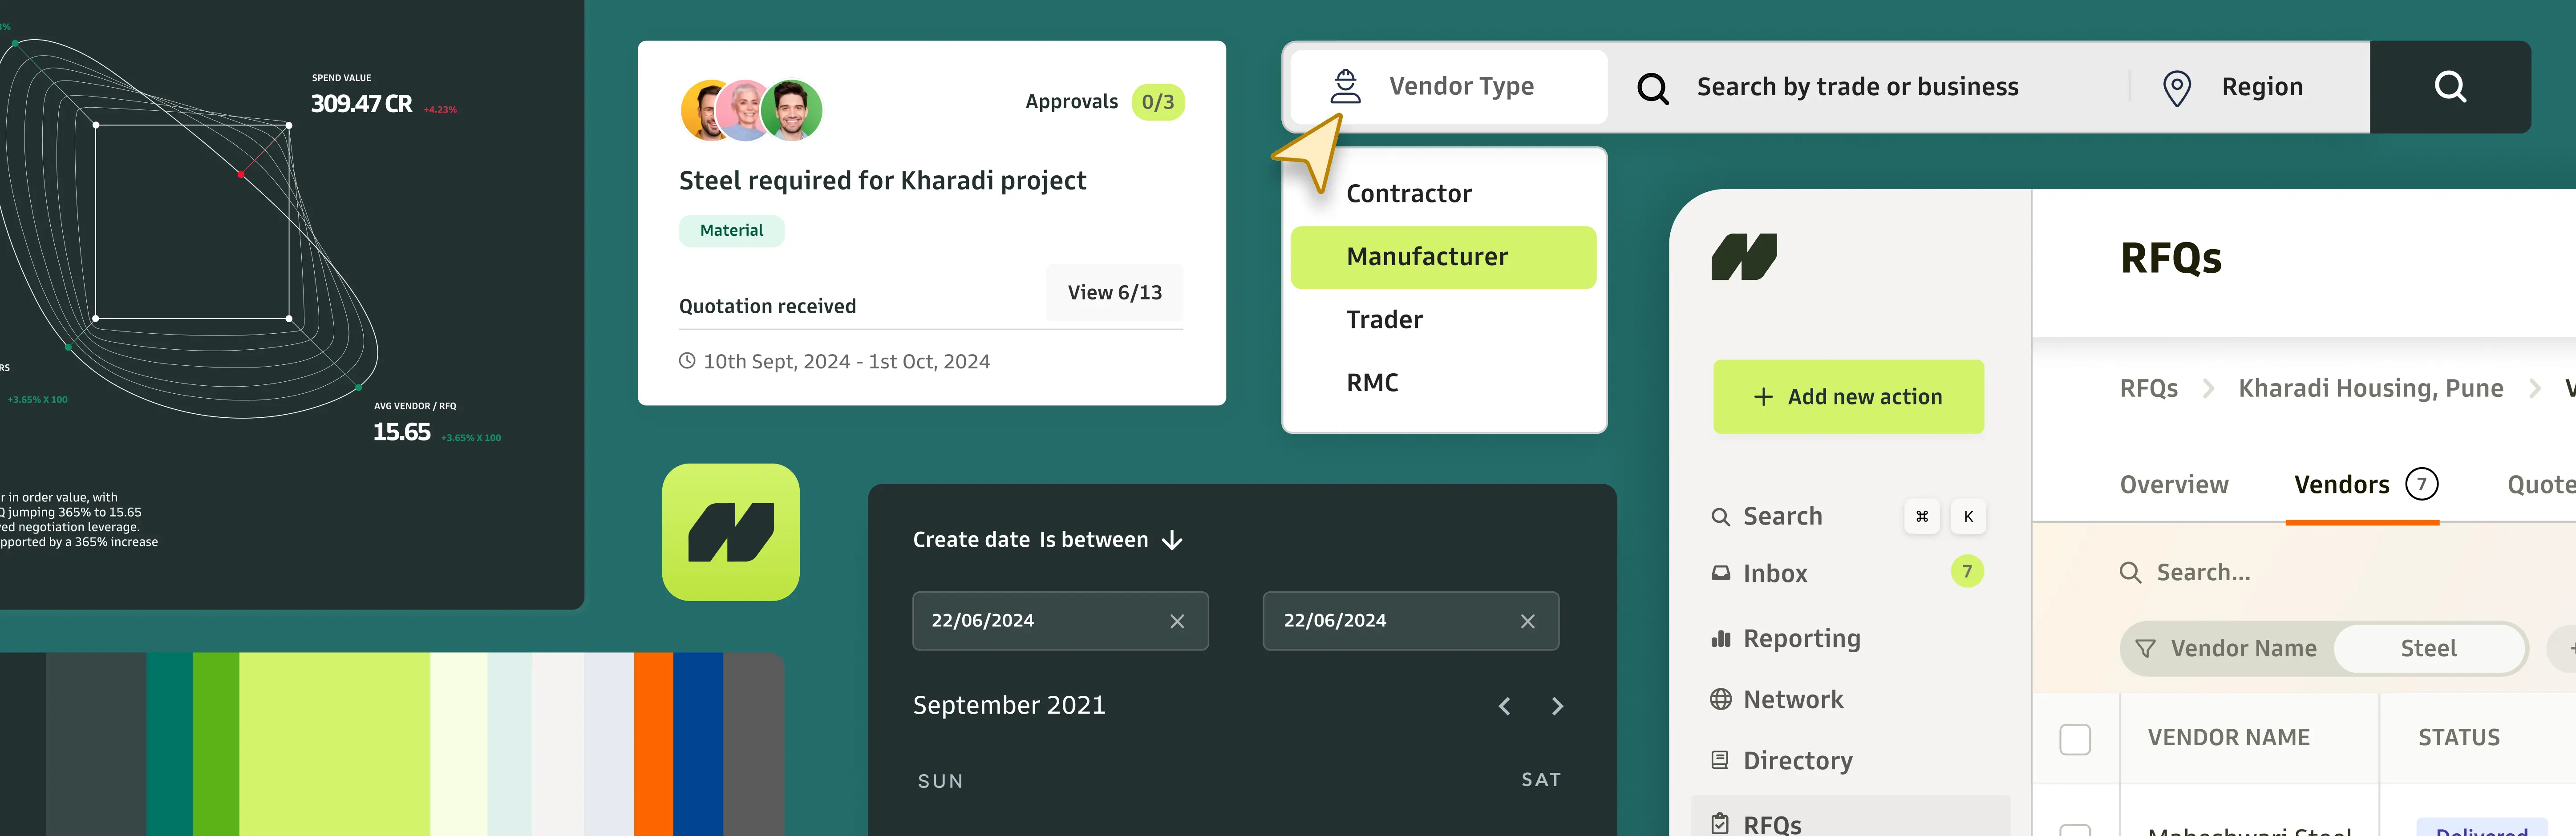Image resolution: width=2576 pixels, height=836 pixels.
Task: Go to previous month in calendar
Action: pyautogui.click(x=1504, y=707)
